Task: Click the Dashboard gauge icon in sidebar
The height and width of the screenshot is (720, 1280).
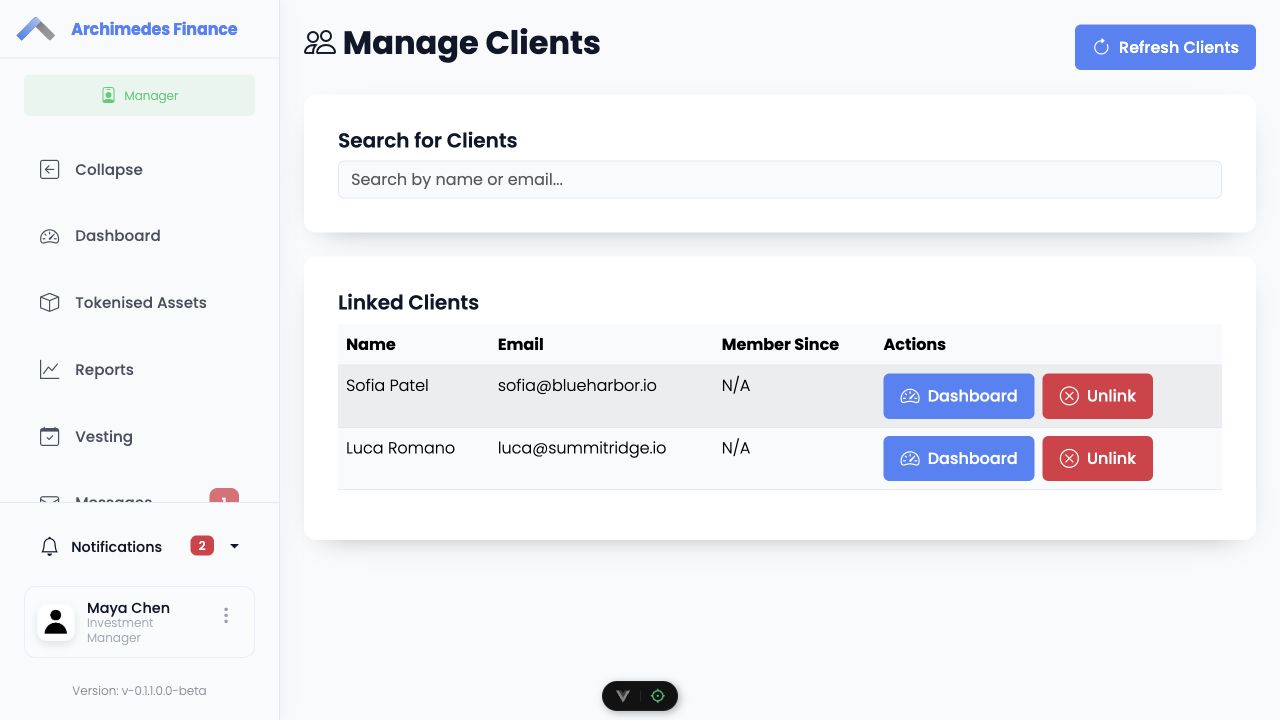Action: pyautogui.click(x=49, y=236)
